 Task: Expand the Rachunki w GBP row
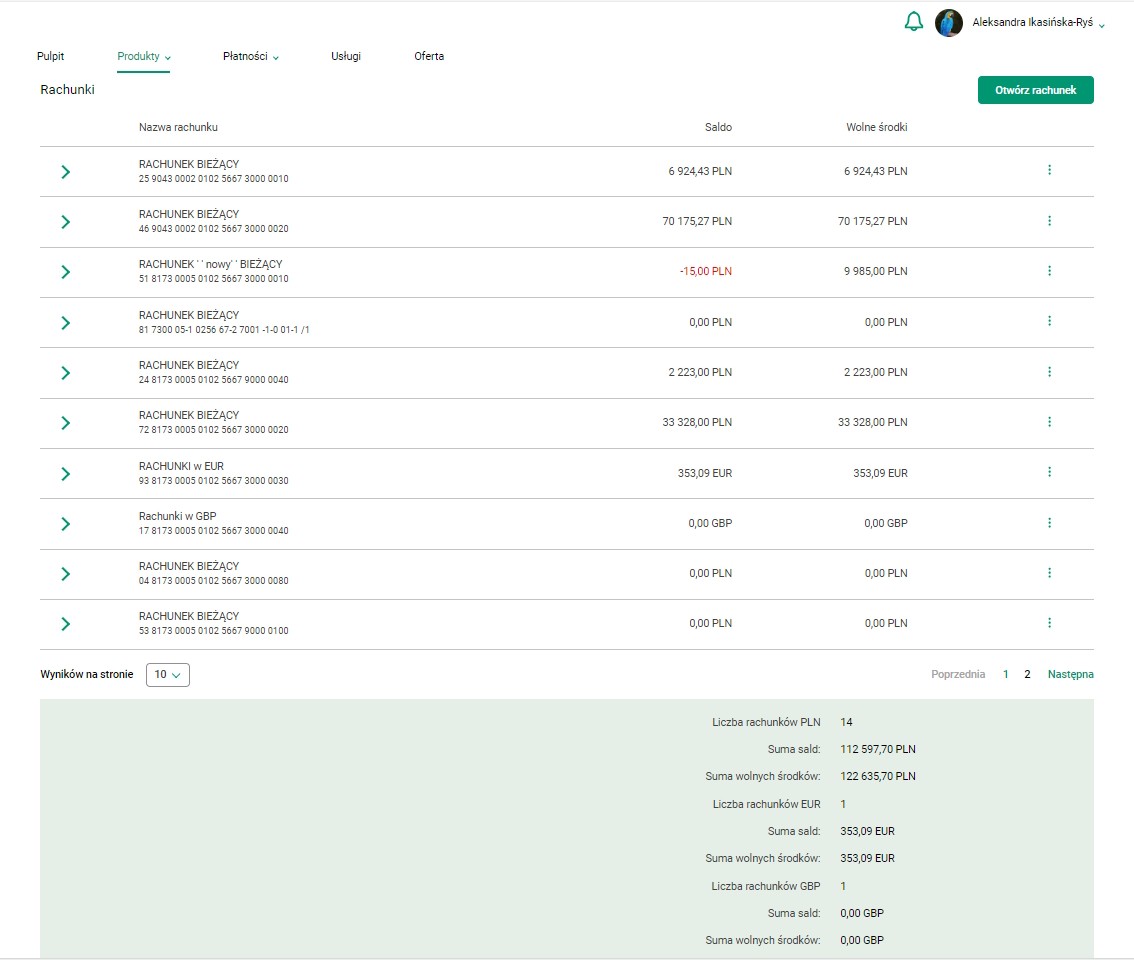tap(65, 524)
